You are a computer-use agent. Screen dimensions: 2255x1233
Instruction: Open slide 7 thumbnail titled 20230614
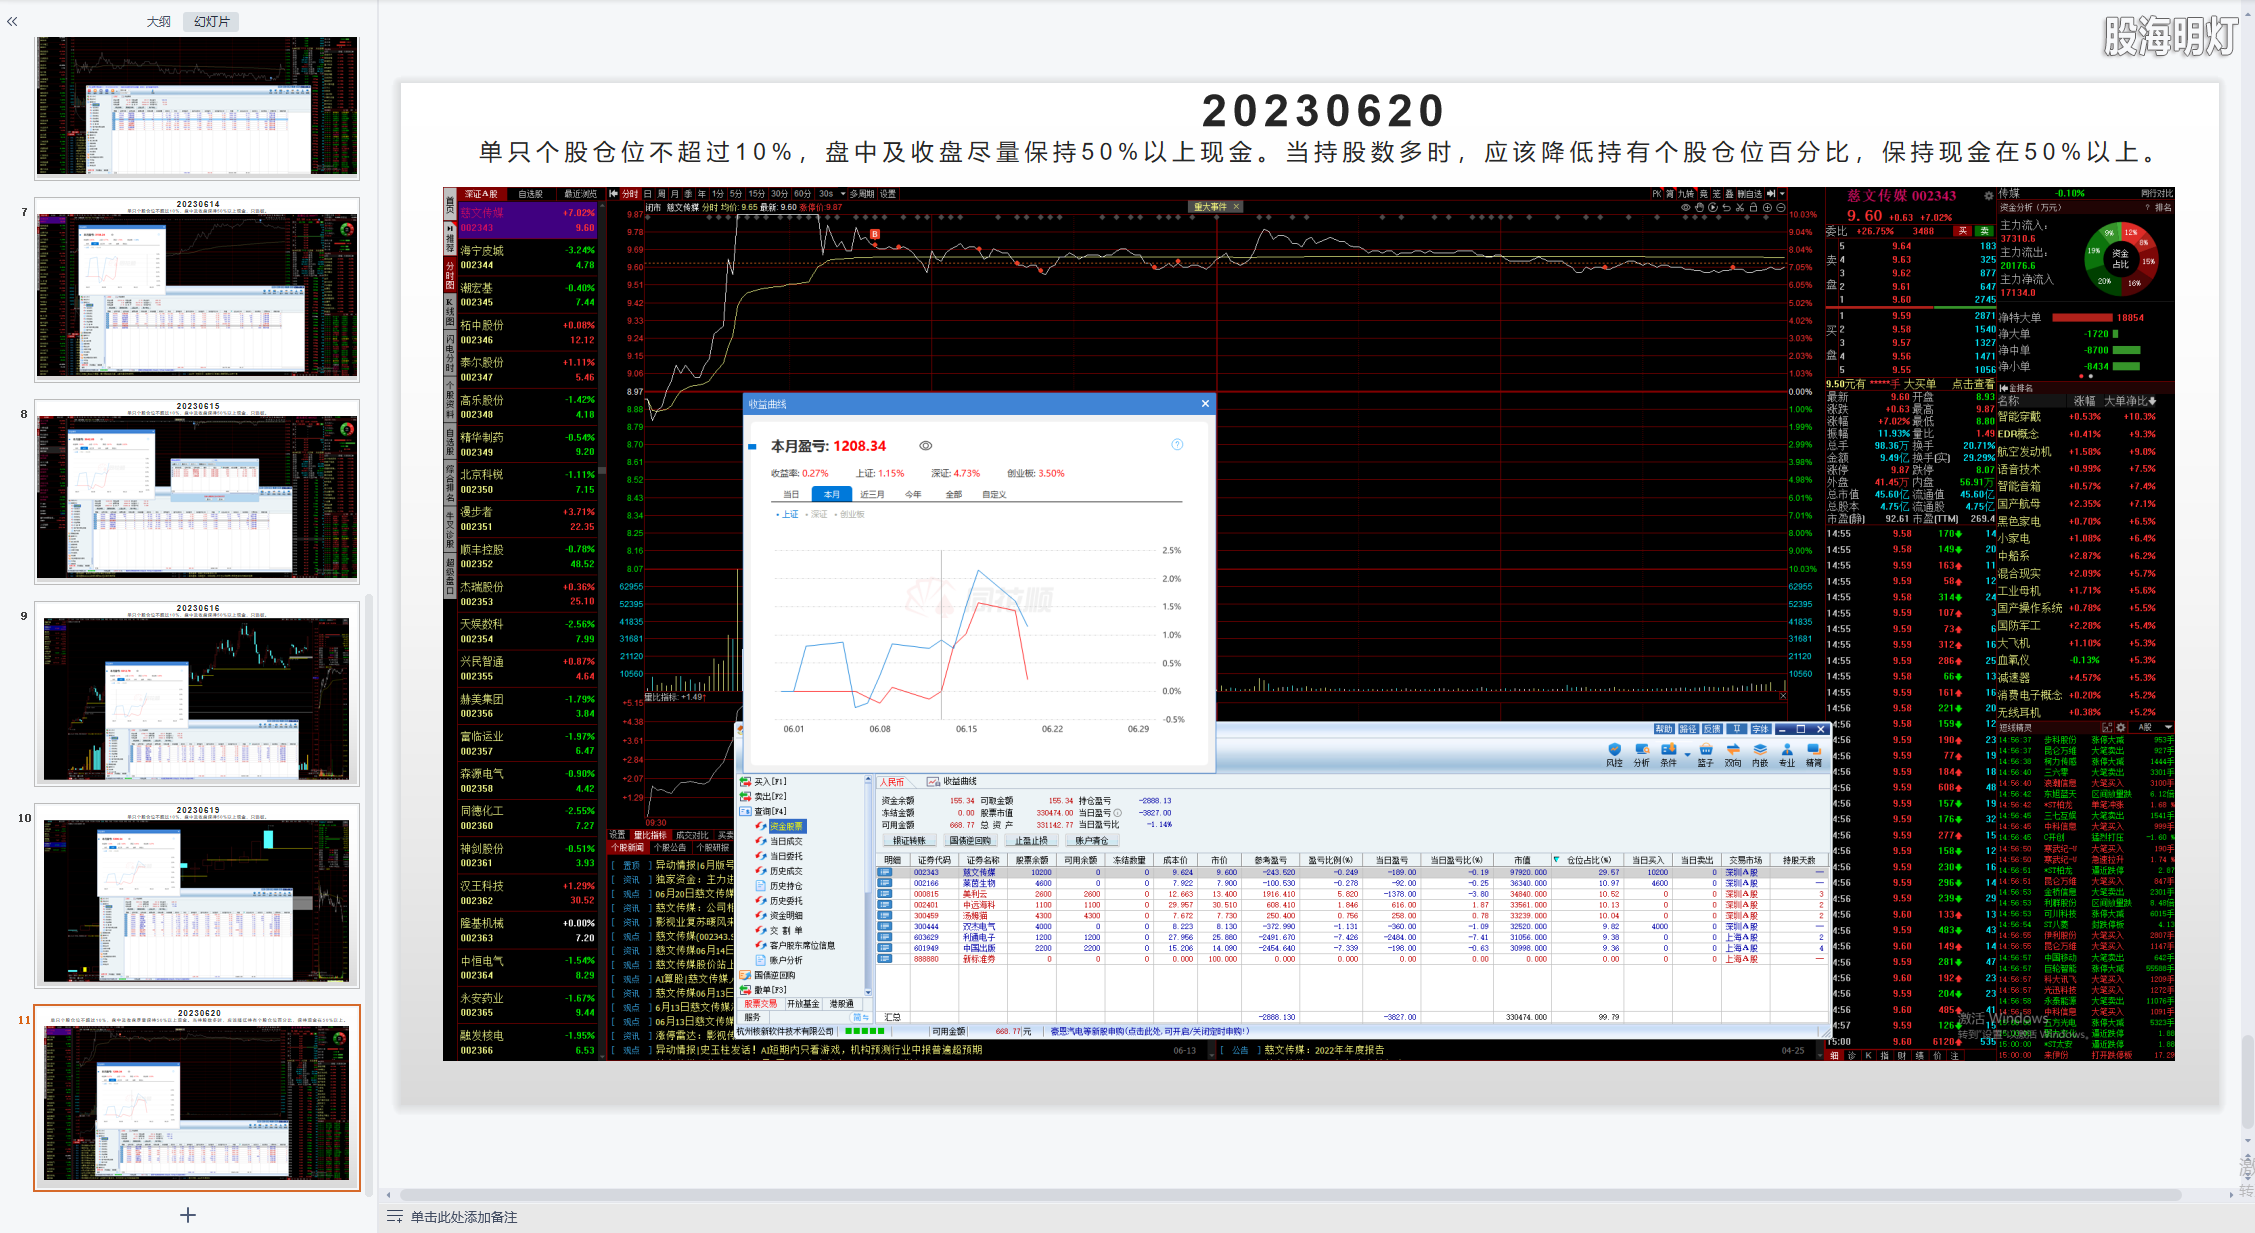(197, 290)
